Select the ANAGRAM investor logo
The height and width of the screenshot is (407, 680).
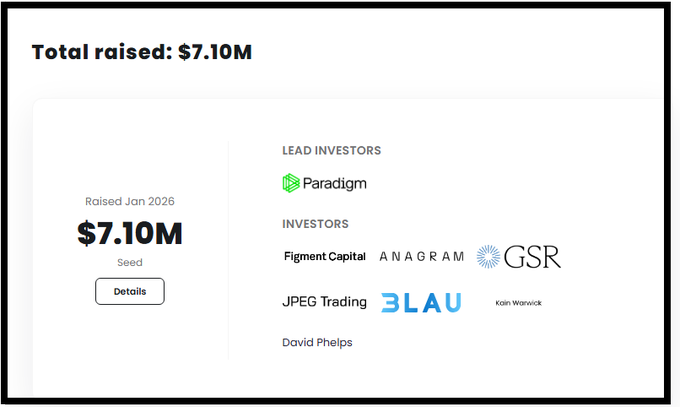422,257
